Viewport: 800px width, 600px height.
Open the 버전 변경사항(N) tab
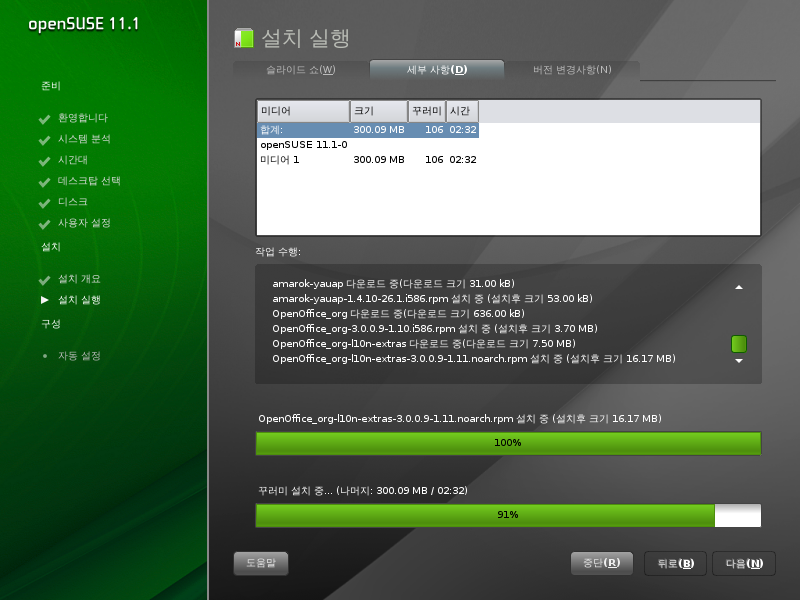click(x=572, y=70)
